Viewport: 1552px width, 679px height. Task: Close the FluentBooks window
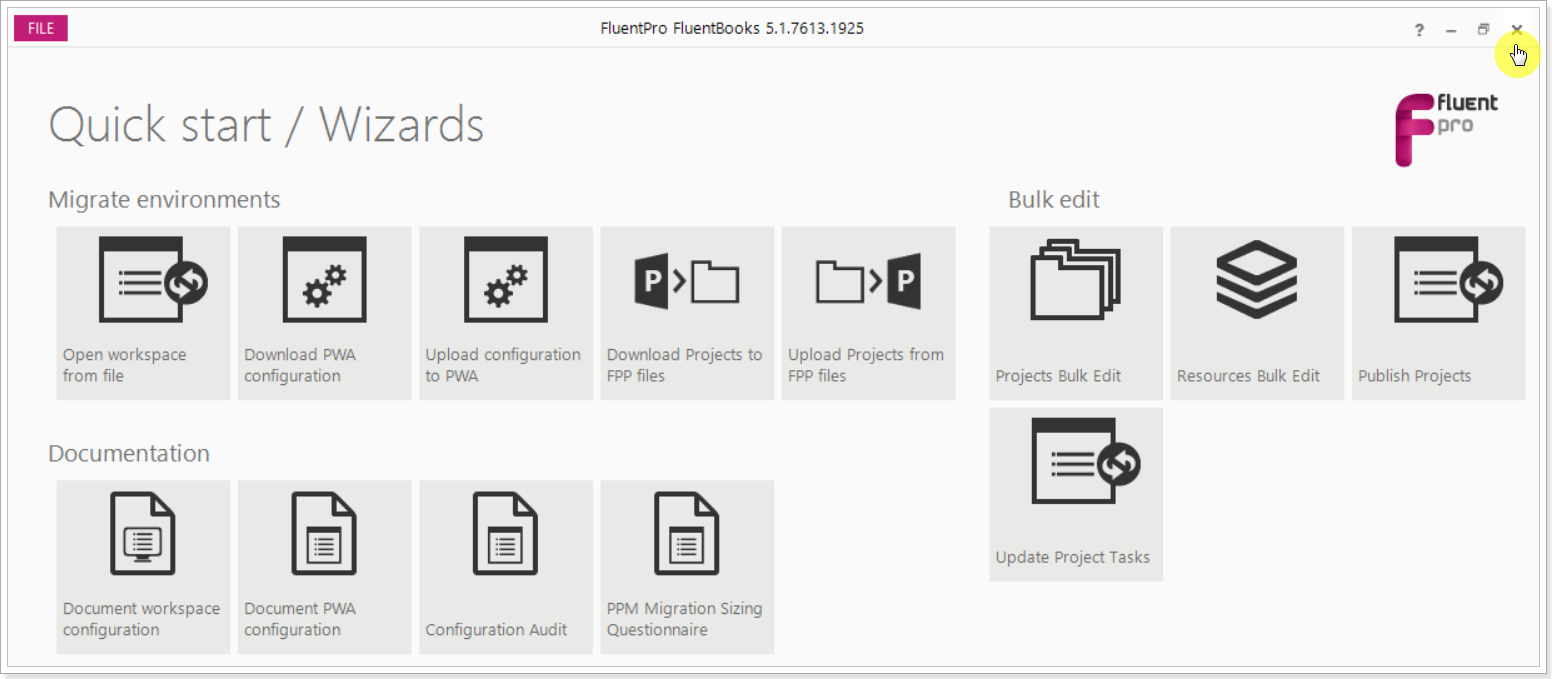(1517, 30)
